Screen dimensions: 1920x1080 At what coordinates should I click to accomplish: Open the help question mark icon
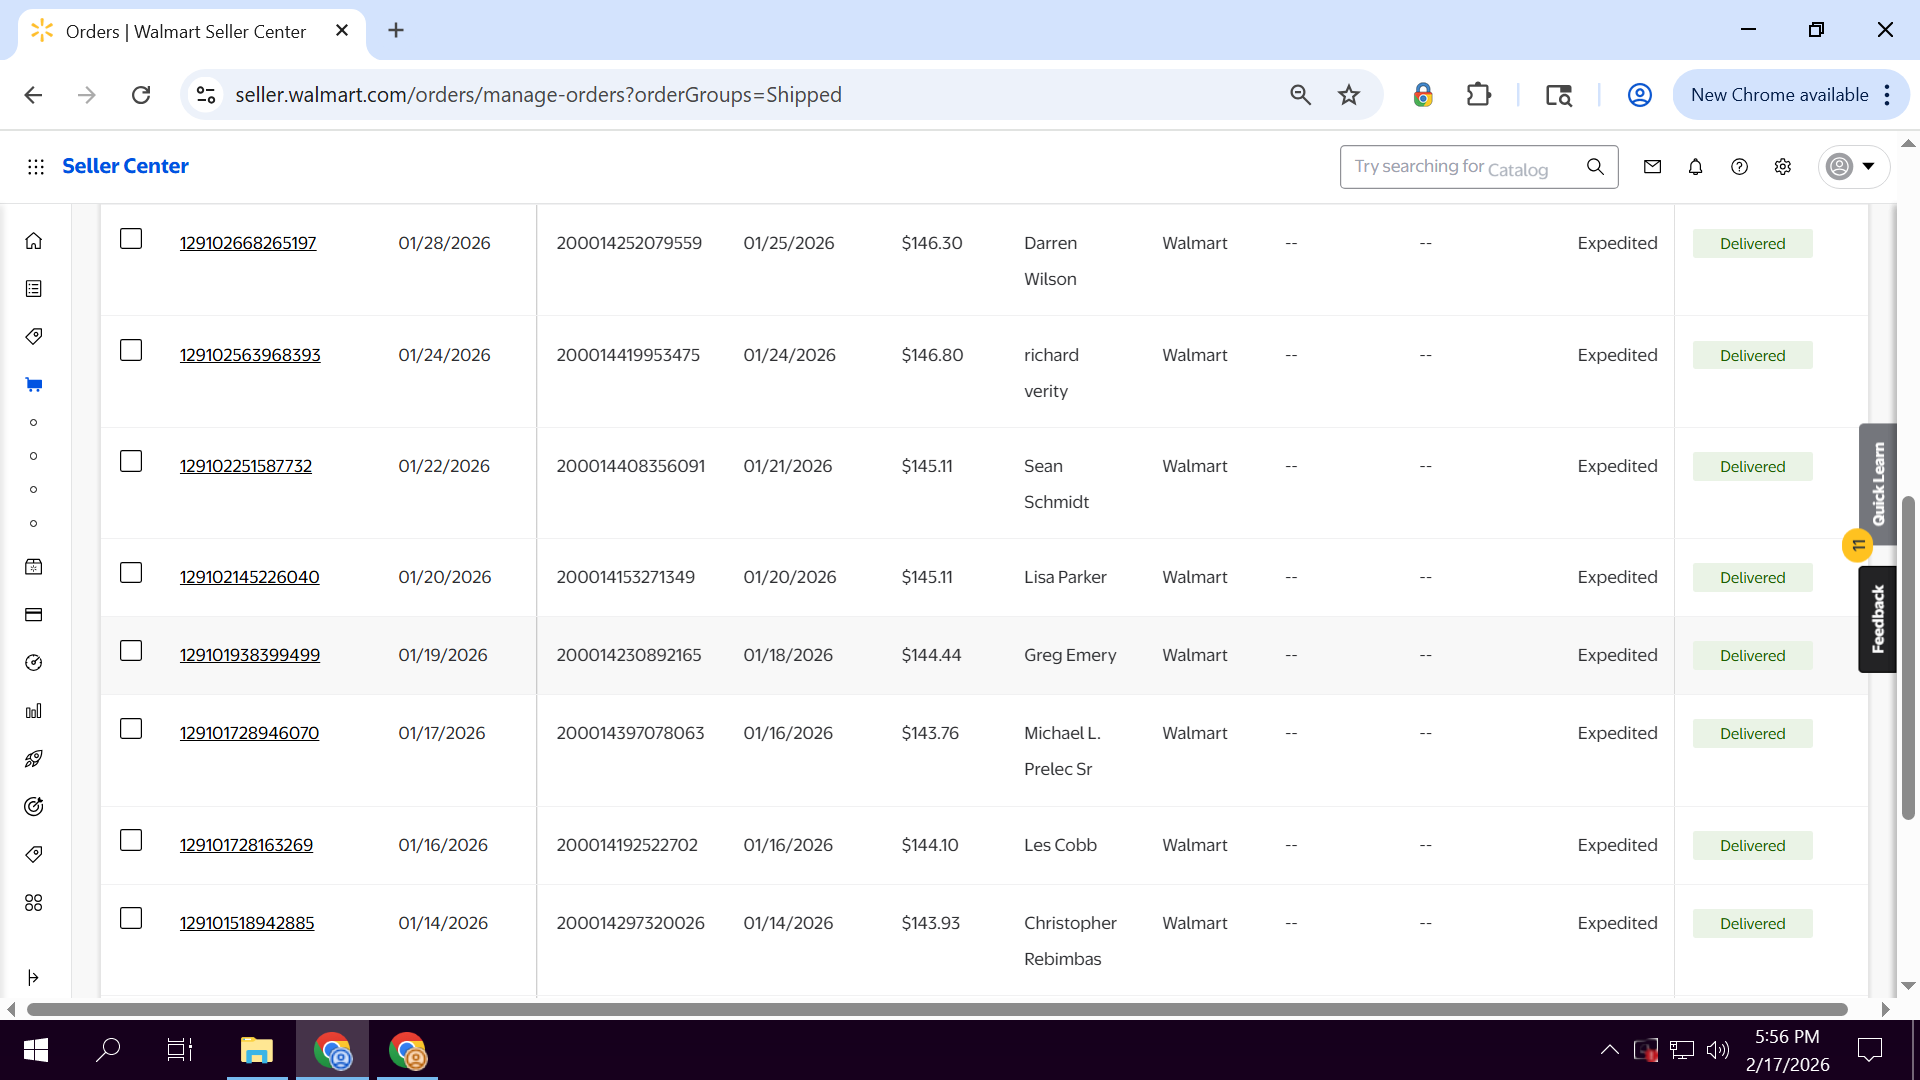[1739, 167]
